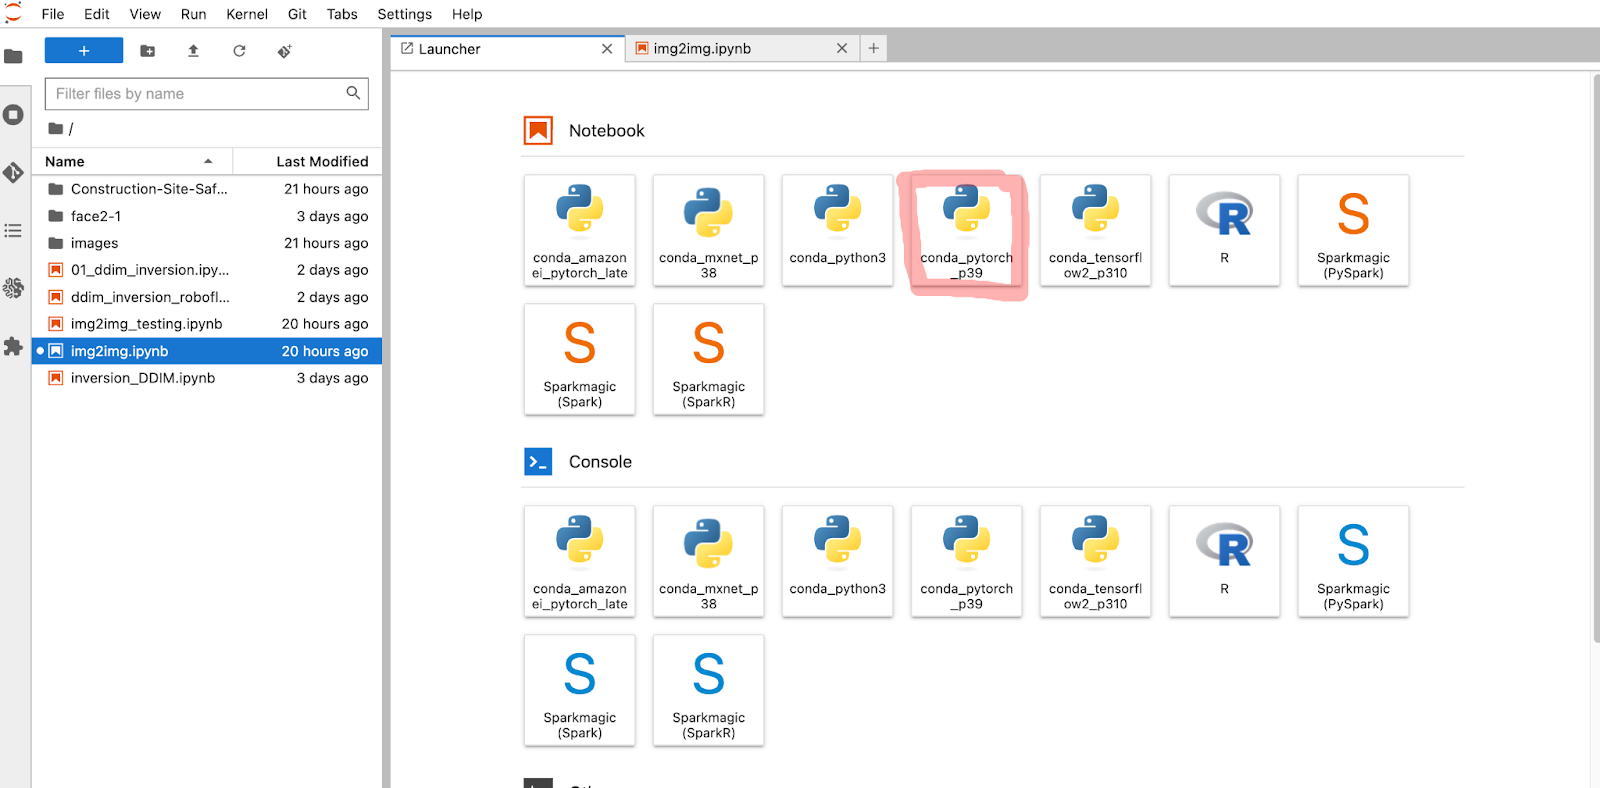1600x788 pixels.
Task: Open the Git menu
Action: [x=297, y=14]
